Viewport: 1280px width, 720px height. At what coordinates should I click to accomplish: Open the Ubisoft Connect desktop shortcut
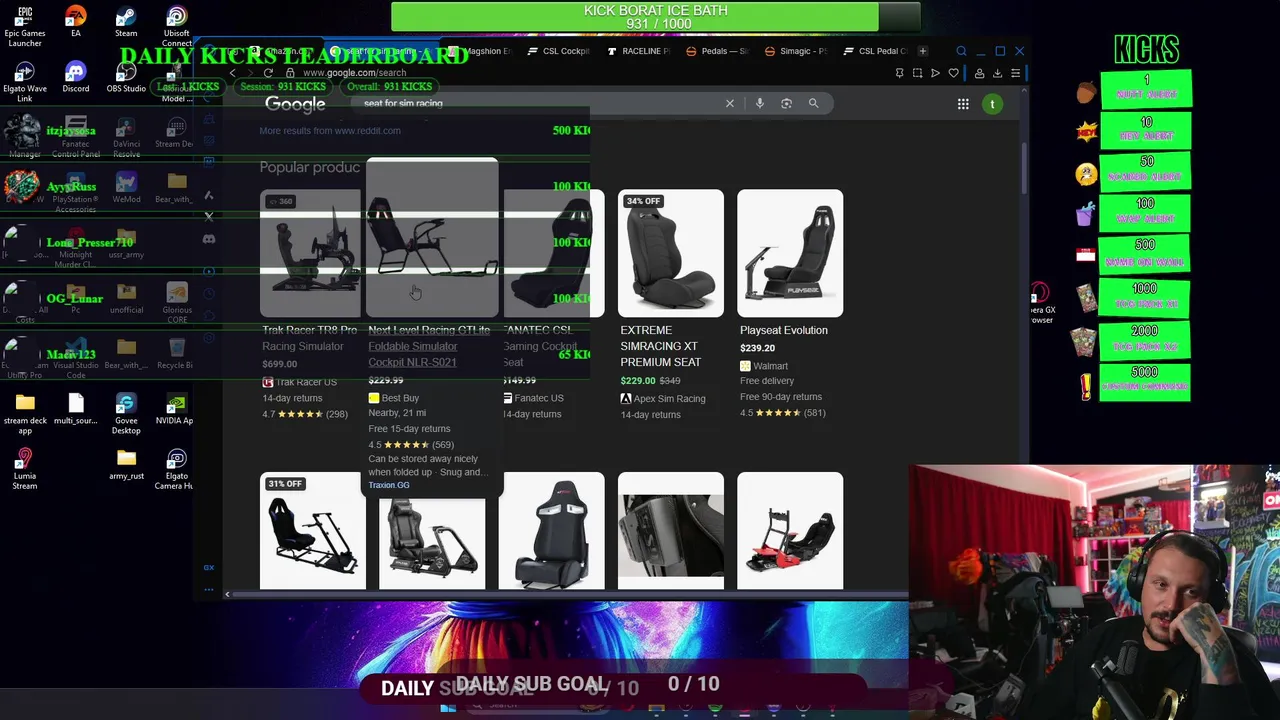(177, 27)
